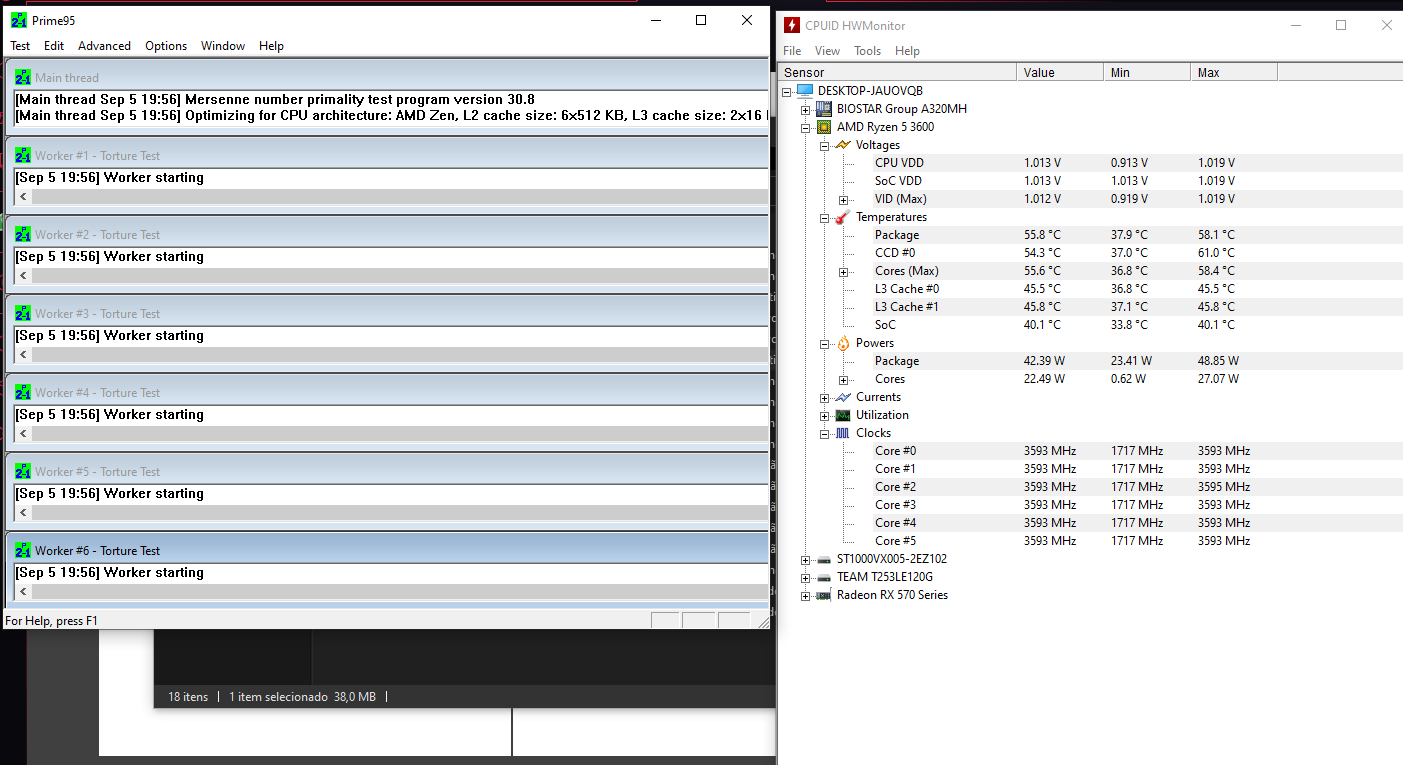Expand the Cores (Max) temperature entry
The height and width of the screenshot is (765, 1403).
click(844, 271)
